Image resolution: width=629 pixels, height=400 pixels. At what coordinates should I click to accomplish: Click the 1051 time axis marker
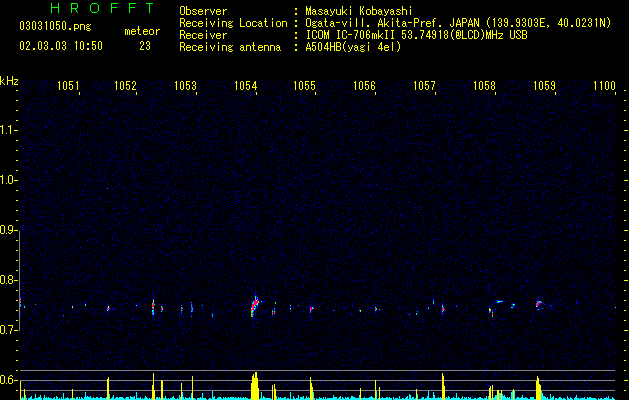pos(68,86)
